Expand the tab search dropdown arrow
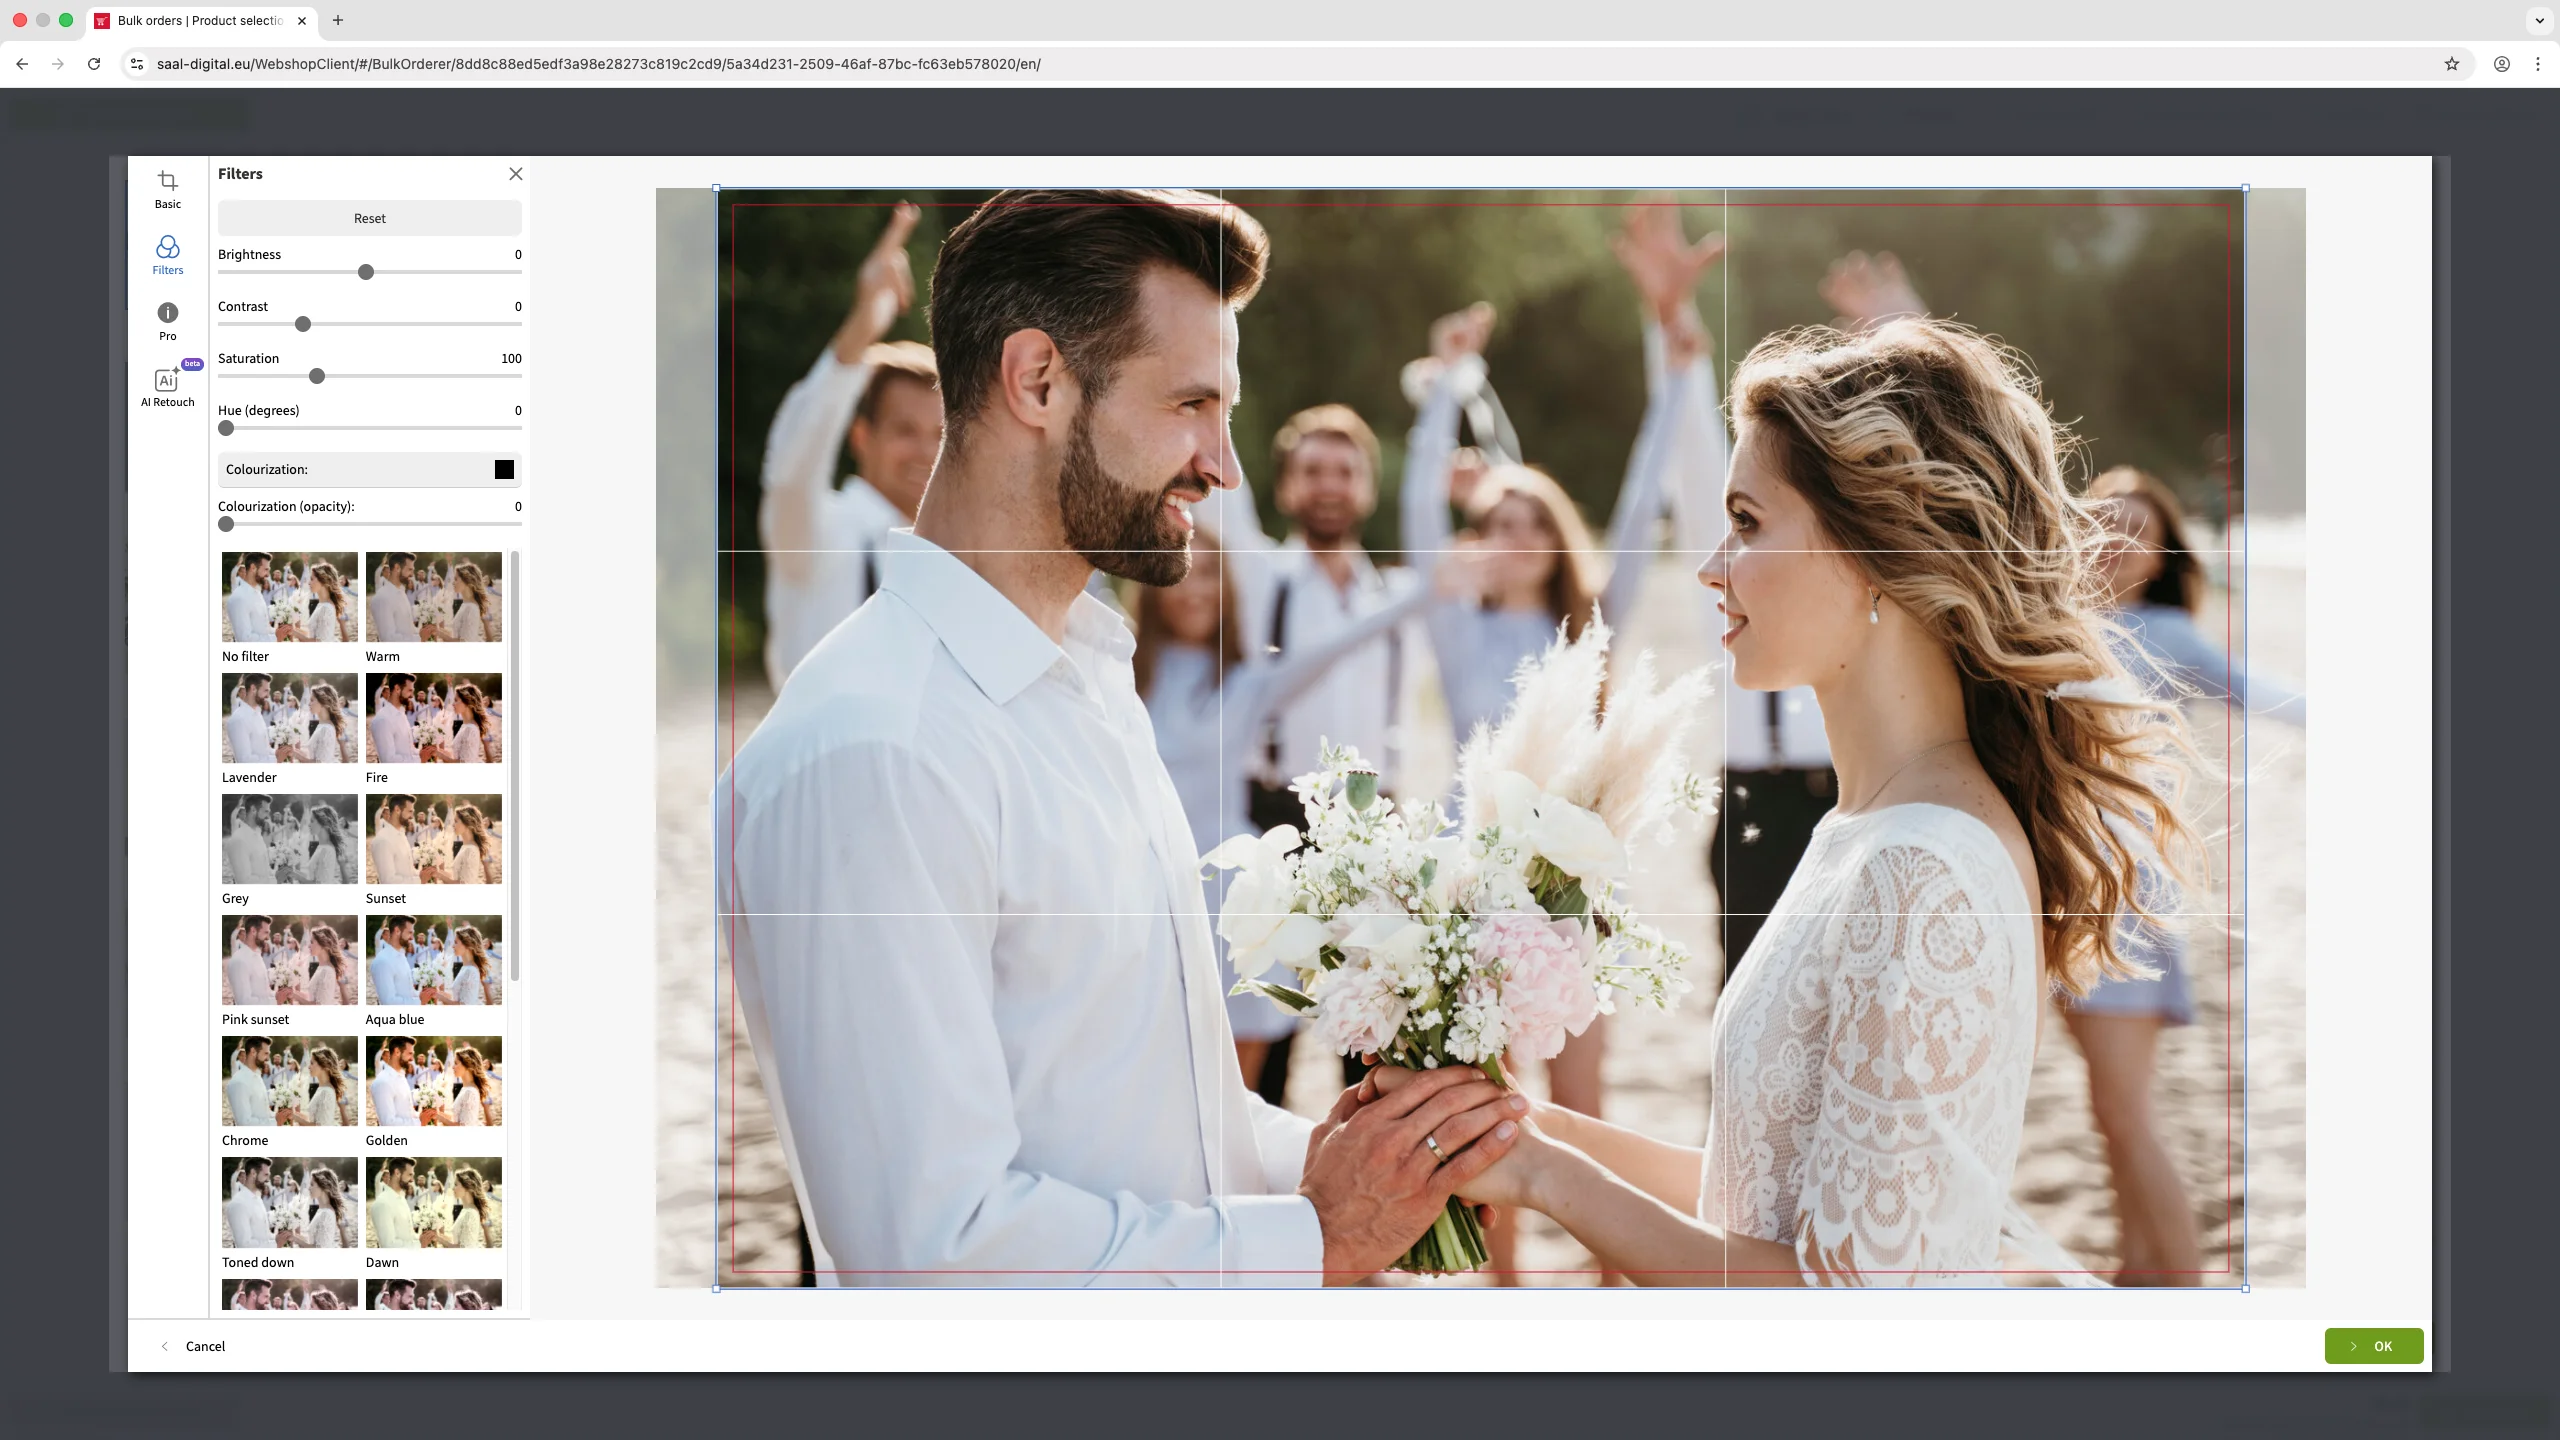Image resolution: width=2560 pixels, height=1440 pixels. pos(2539,20)
